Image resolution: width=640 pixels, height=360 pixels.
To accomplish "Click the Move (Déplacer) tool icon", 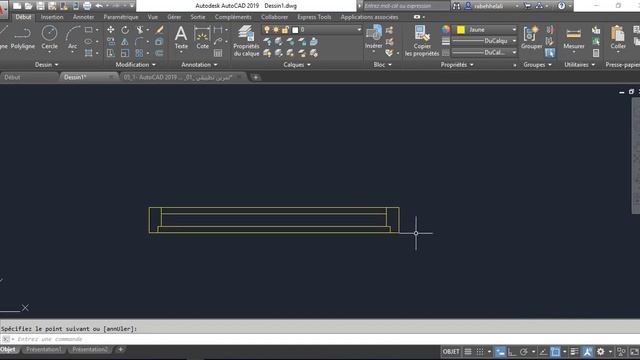I will coord(111,30).
